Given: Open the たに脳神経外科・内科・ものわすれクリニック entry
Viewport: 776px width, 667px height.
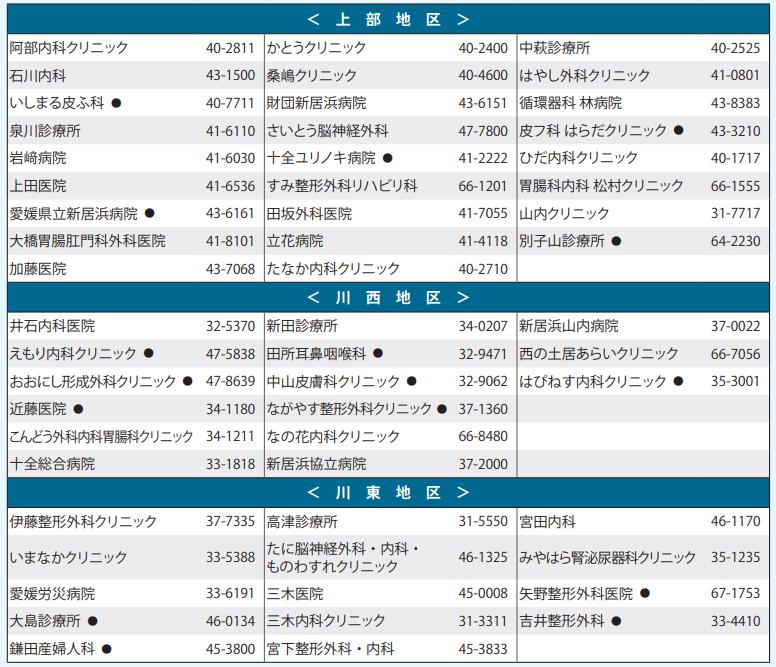Looking at the screenshot, I should point(343,558).
